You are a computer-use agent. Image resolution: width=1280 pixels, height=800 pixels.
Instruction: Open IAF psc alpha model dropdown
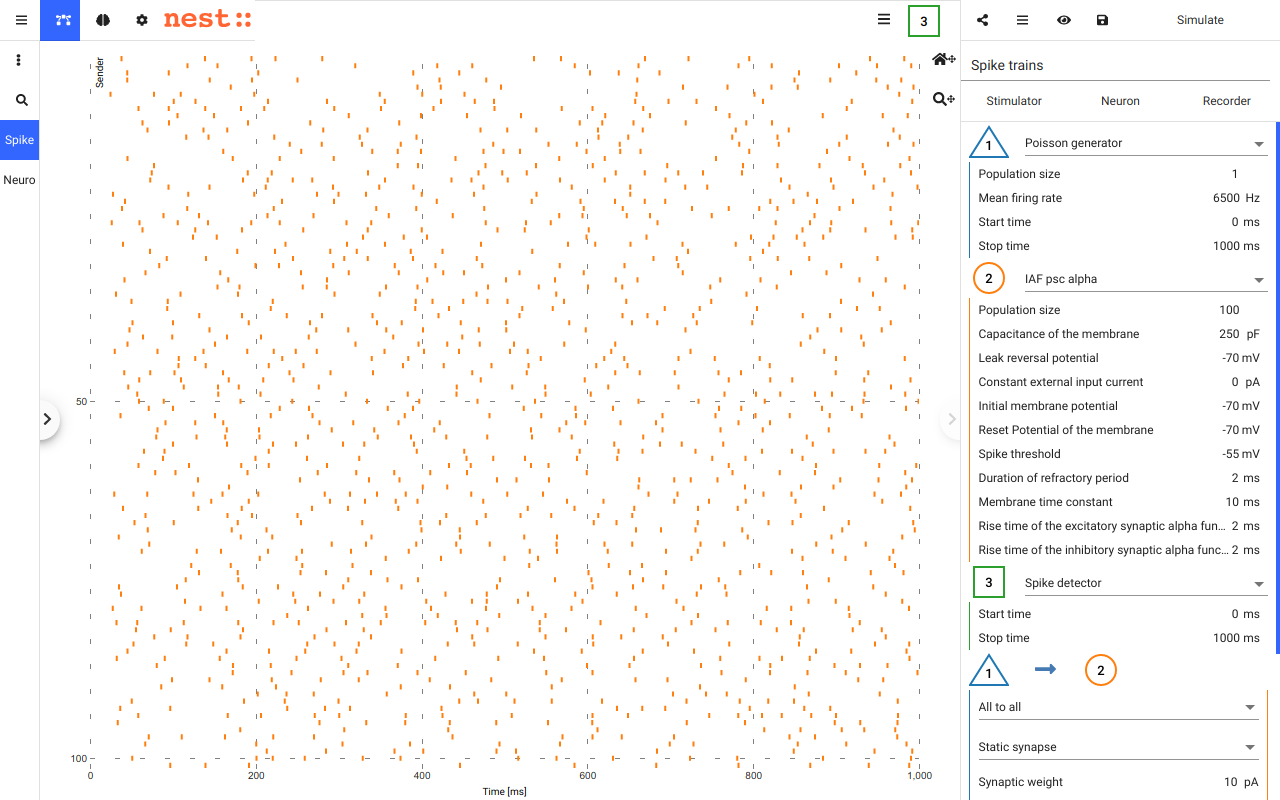click(x=1145, y=279)
